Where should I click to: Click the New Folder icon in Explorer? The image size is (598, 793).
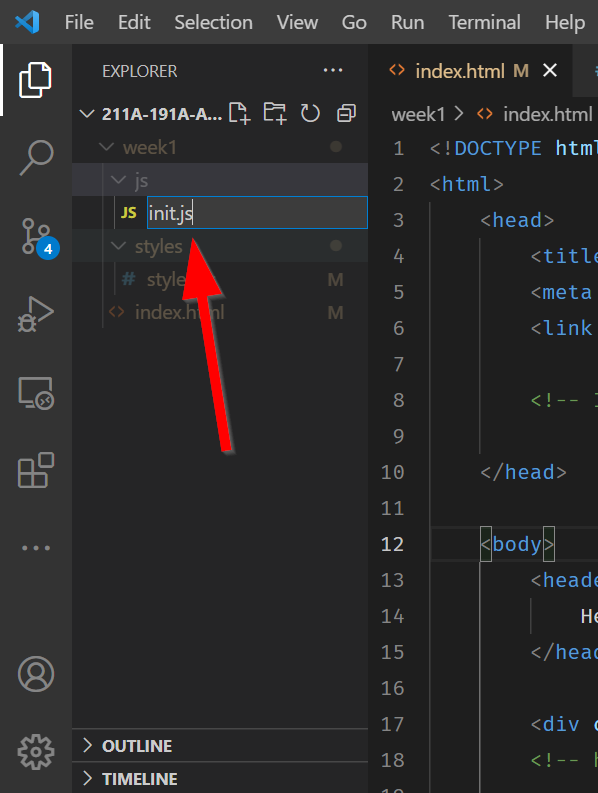coord(275,113)
